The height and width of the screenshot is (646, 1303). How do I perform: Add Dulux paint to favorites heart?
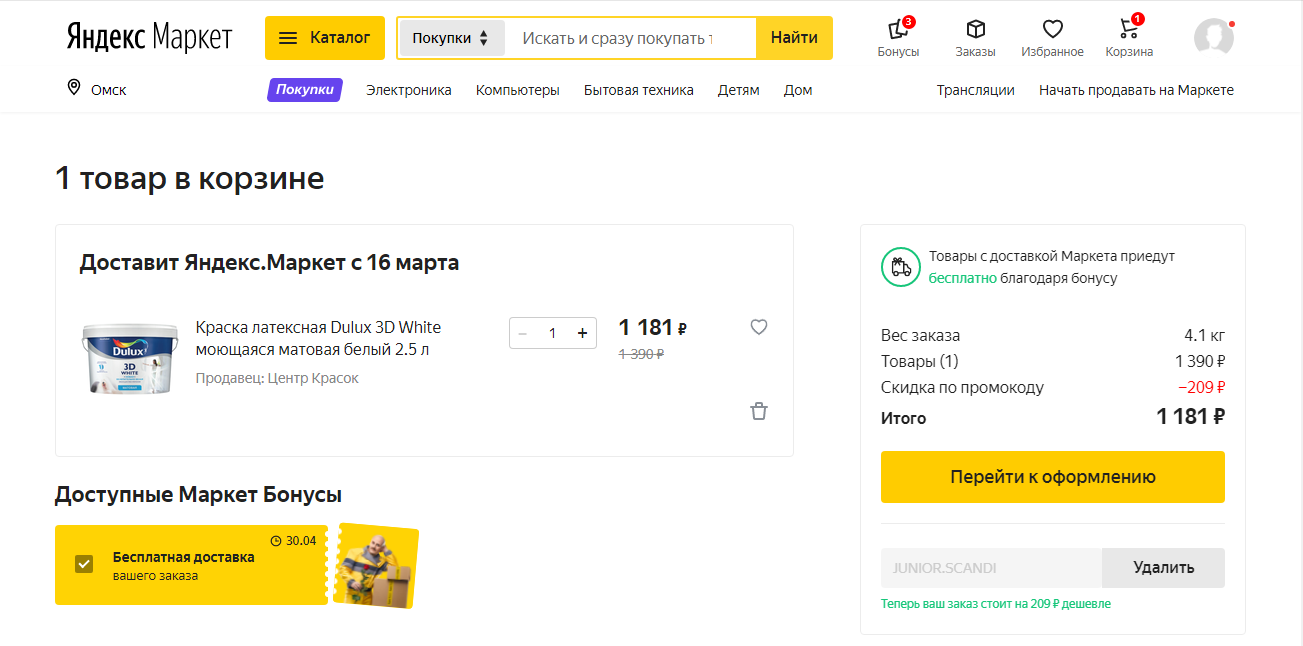pos(759,327)
